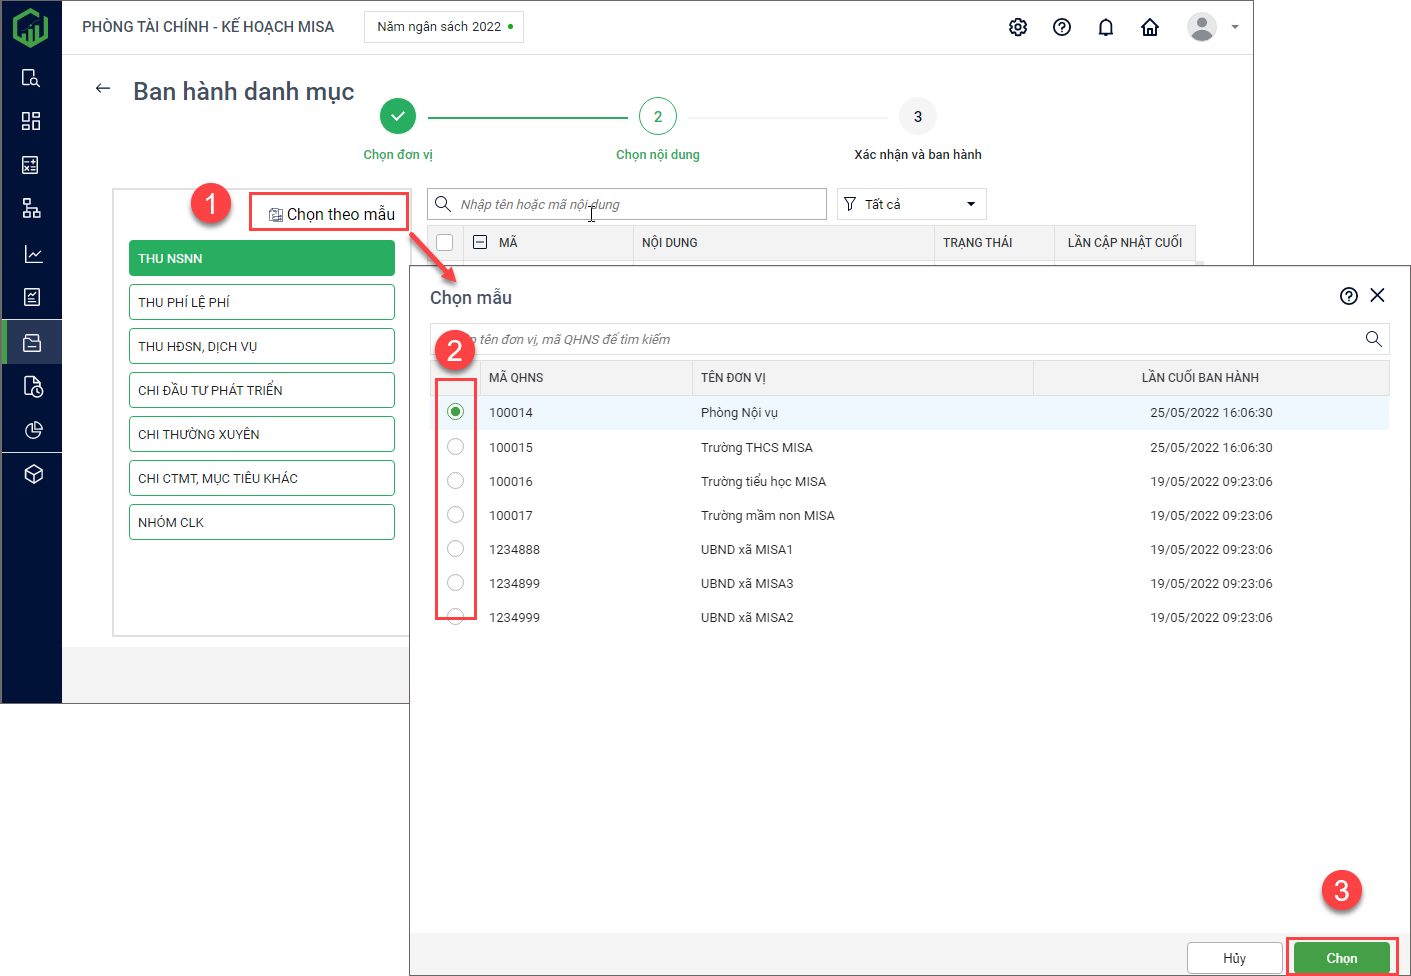Select radio button for 100017 Trường mầm non MISA
The width and height of the screenshot is (1411, 976).
click(x=455, y=514)
